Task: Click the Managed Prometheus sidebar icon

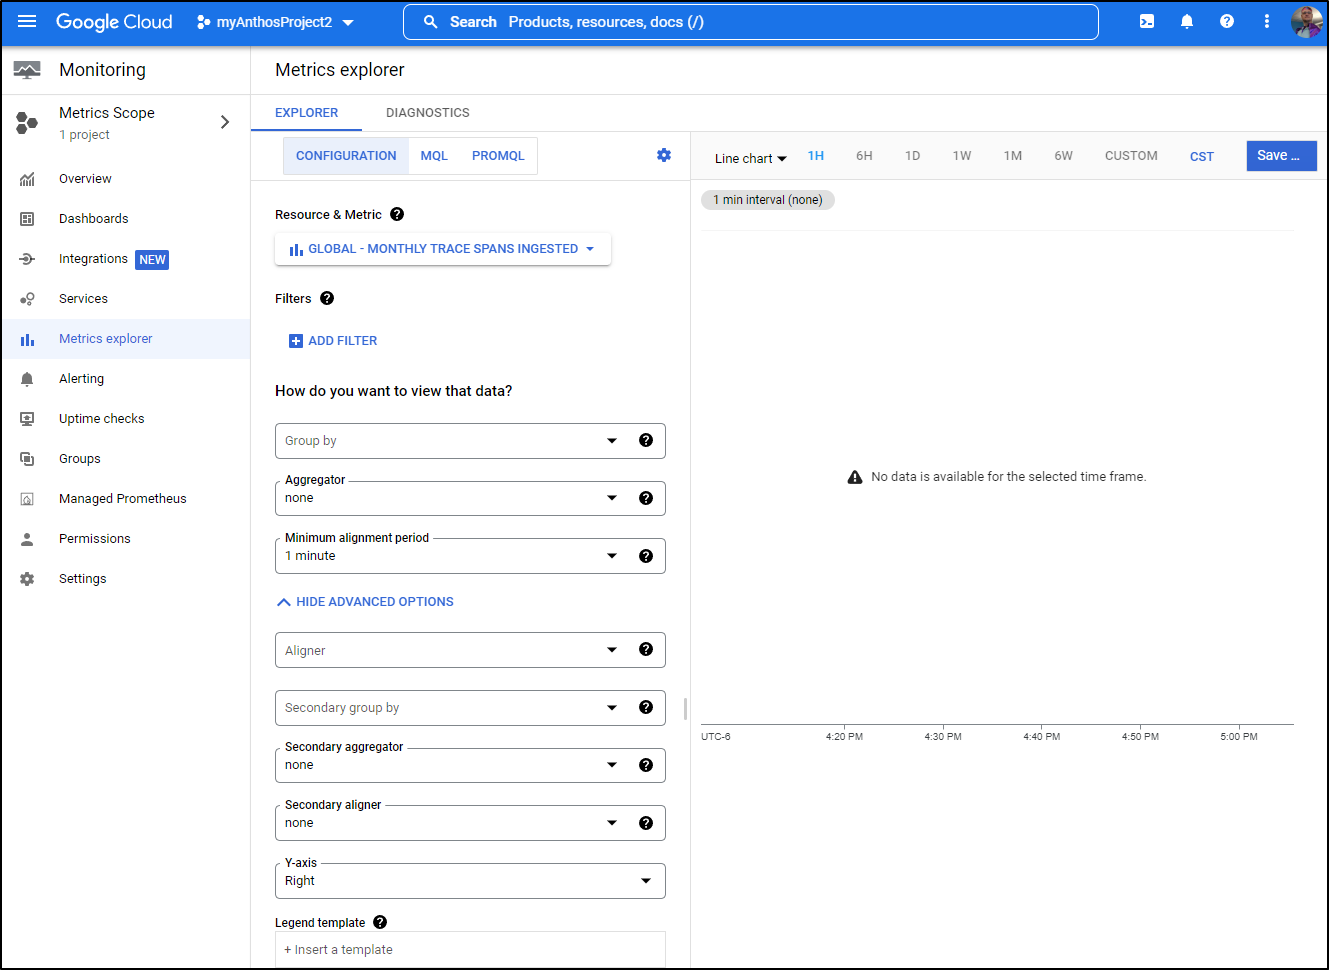Action: (x=27, y=499)
